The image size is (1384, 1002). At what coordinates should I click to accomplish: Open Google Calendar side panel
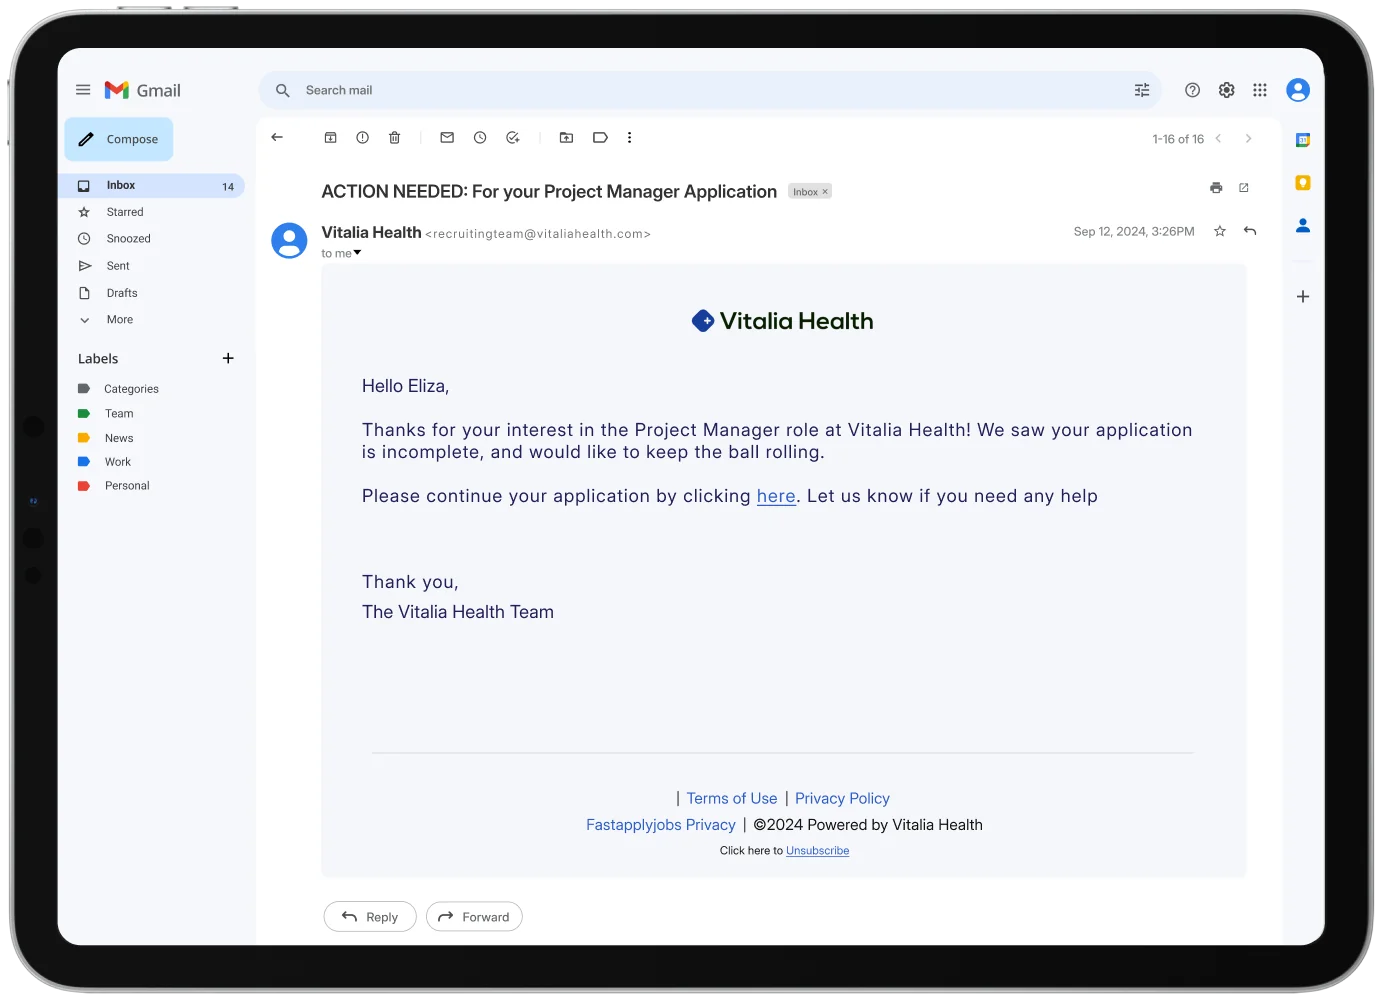click(1303, 140)
